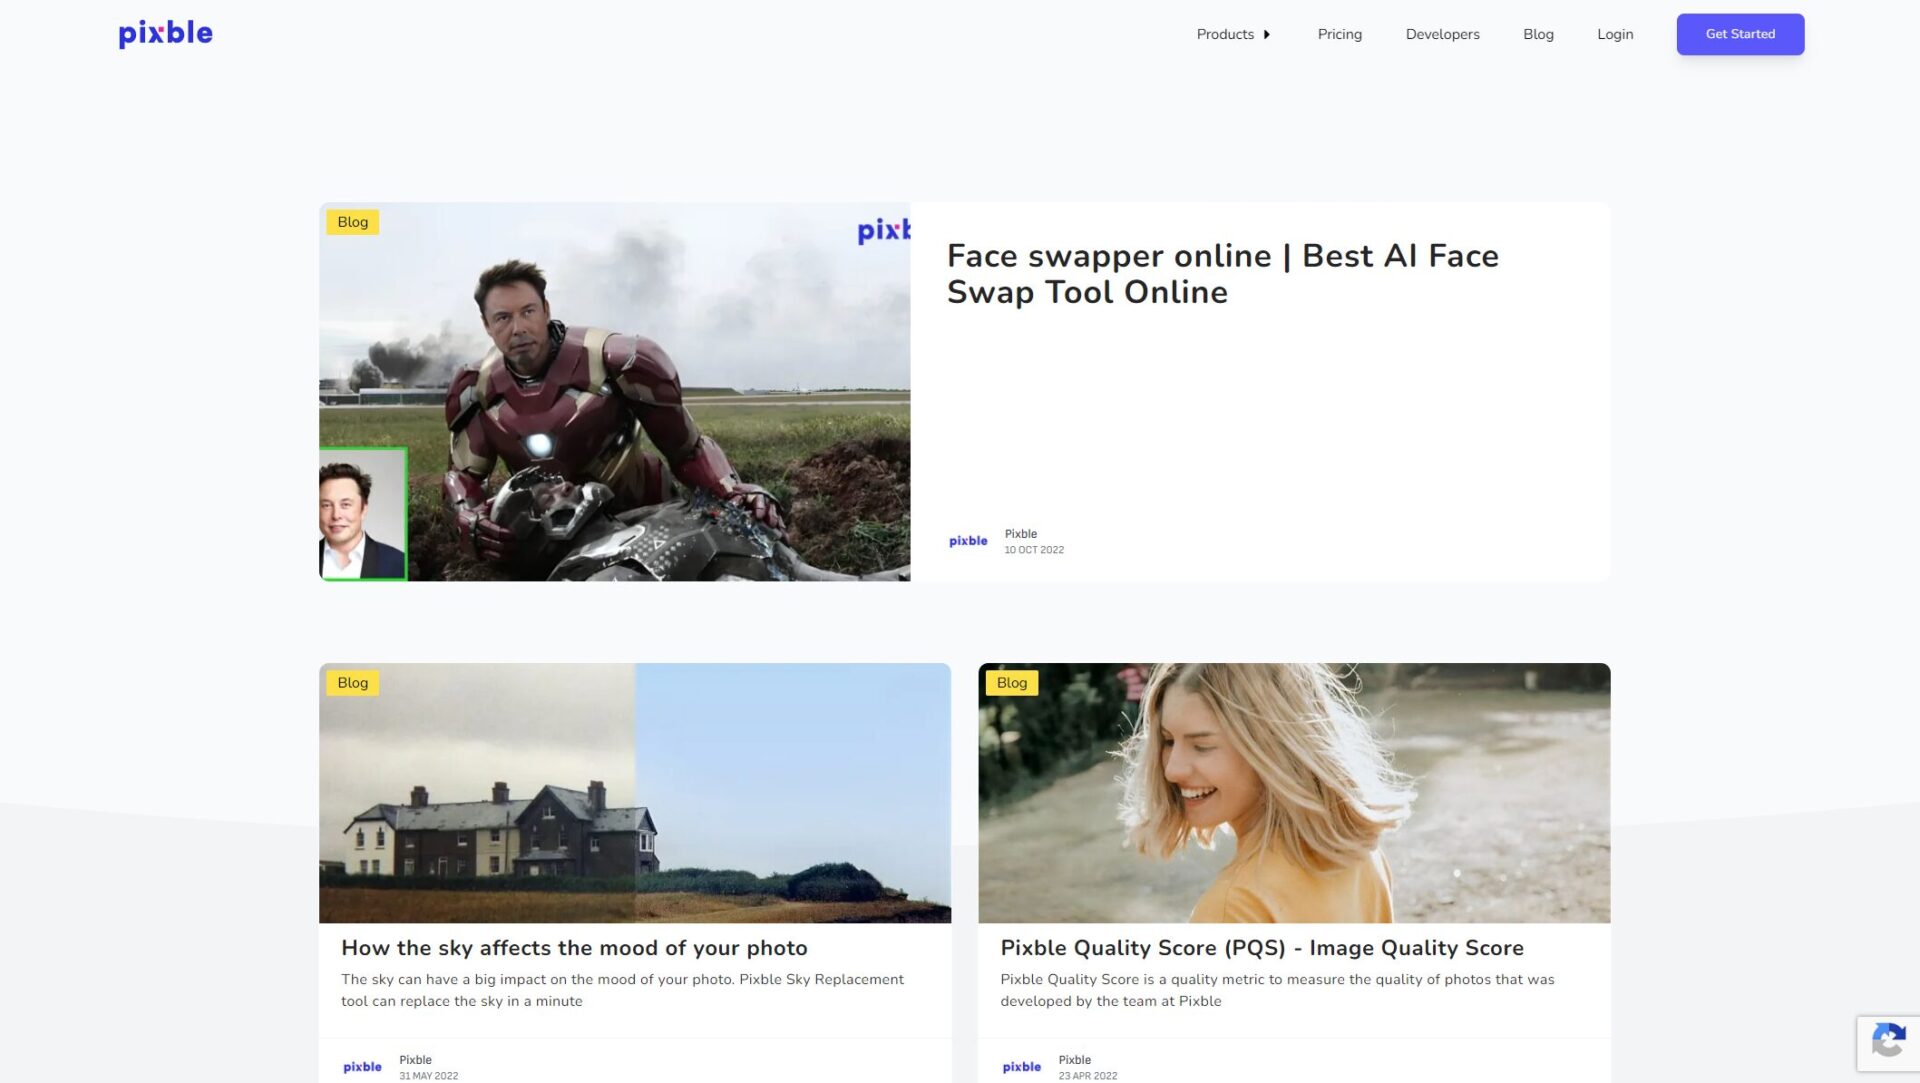Viewport: 1920px width, 1083px height.
Task: Open the Pixble Quality Score article title
Action: click(x=1261, y=948)
